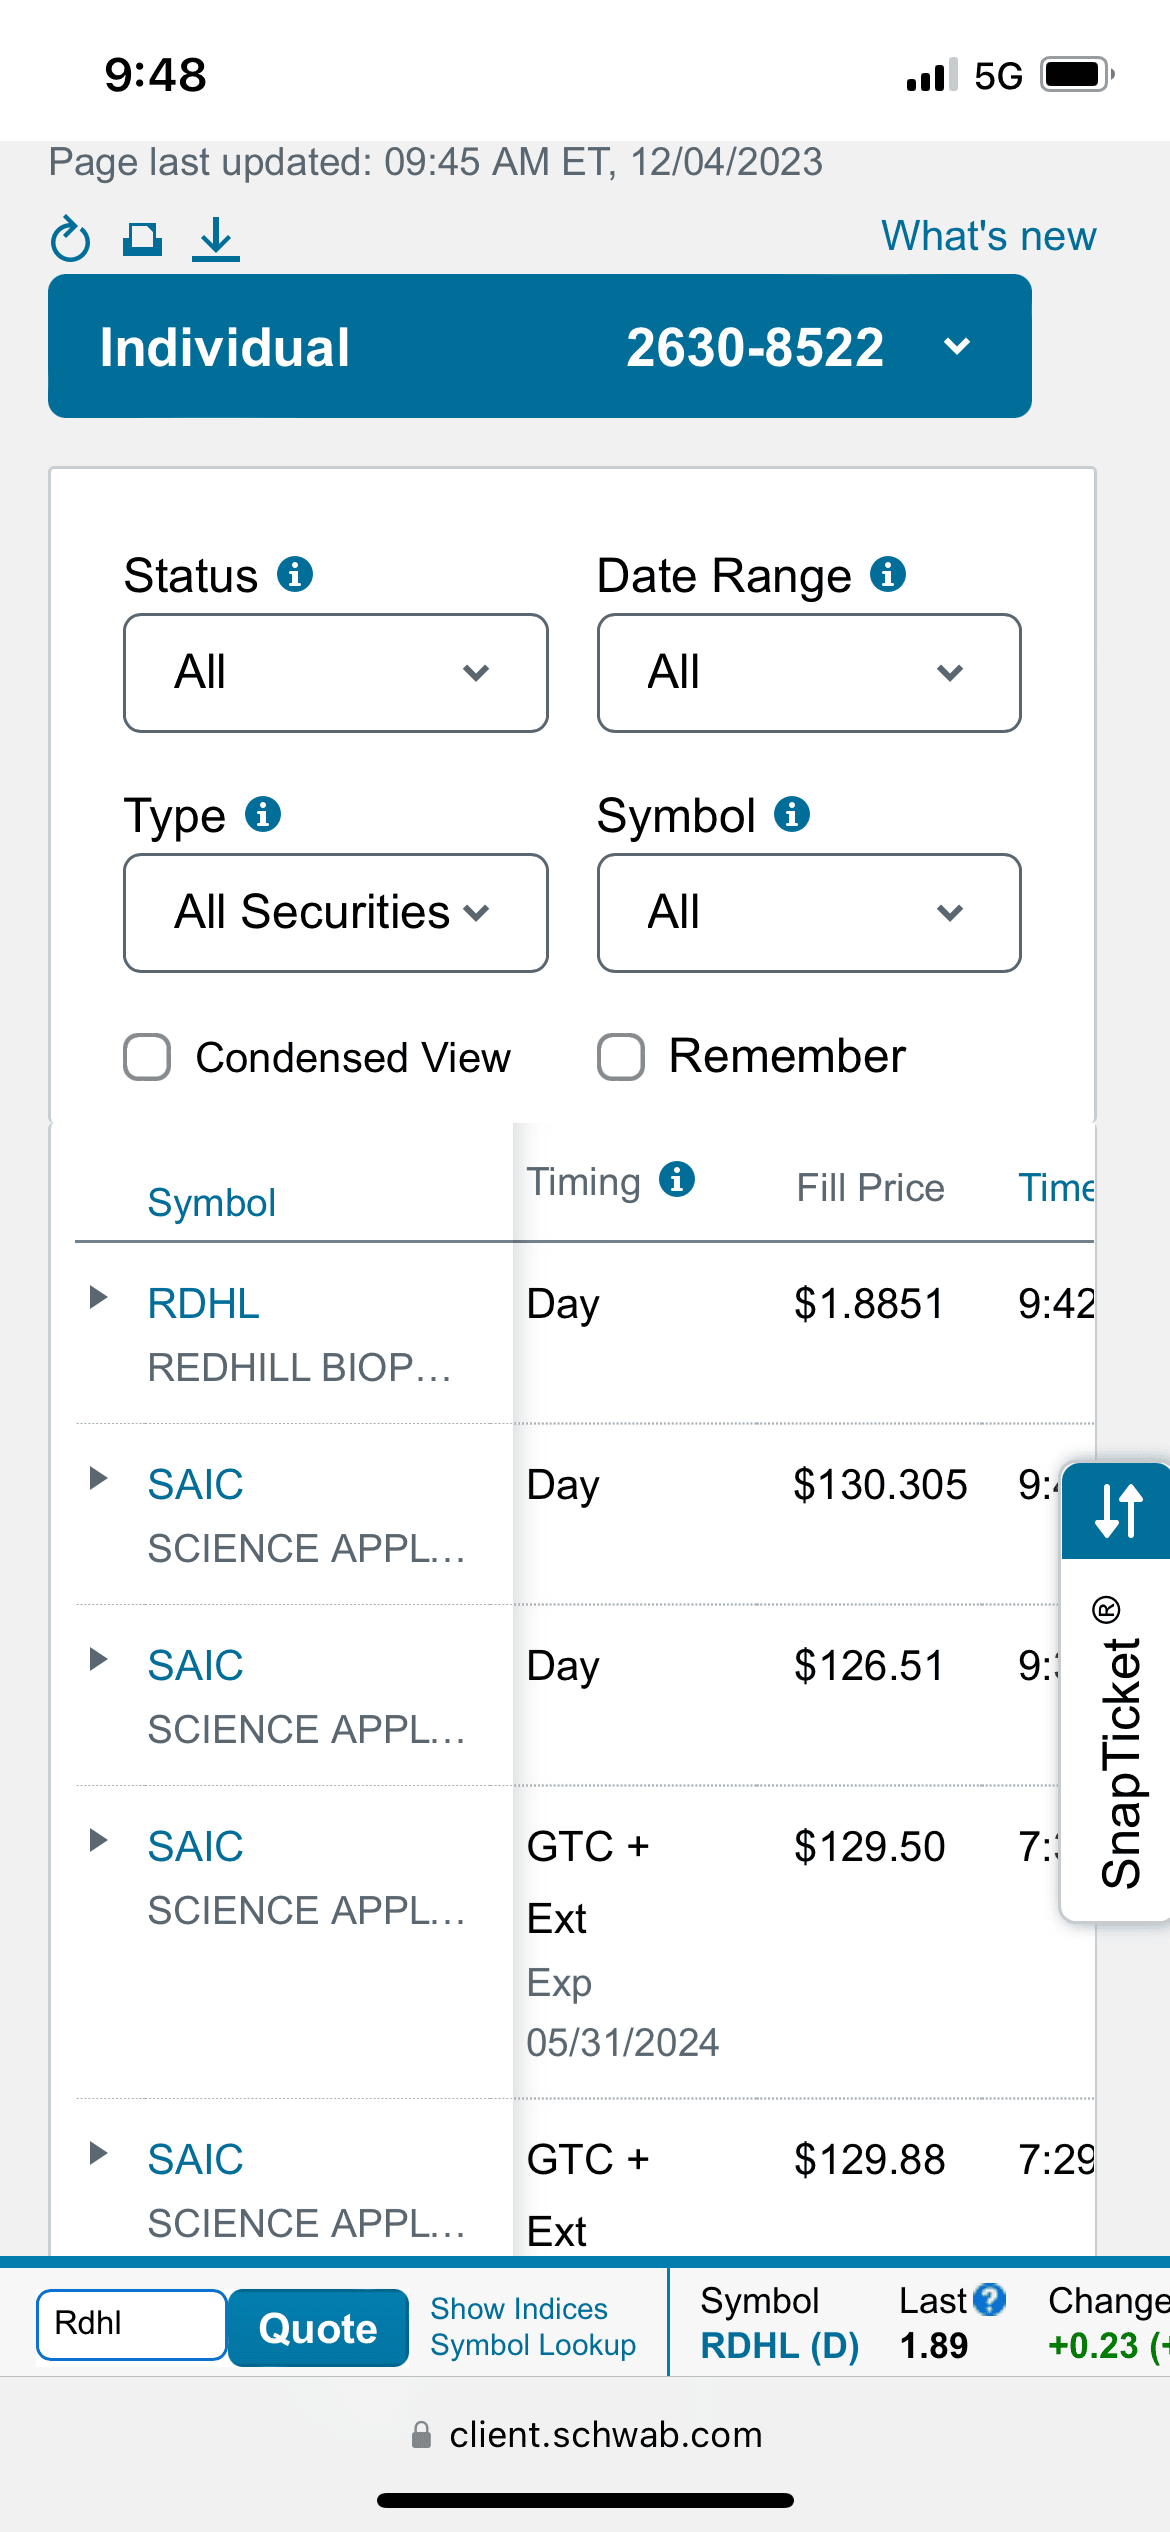This screenshot has height=2532, width=1170.
Task: Open the SnapTicket trade arrows icon
Action: click(1117, 1511)
